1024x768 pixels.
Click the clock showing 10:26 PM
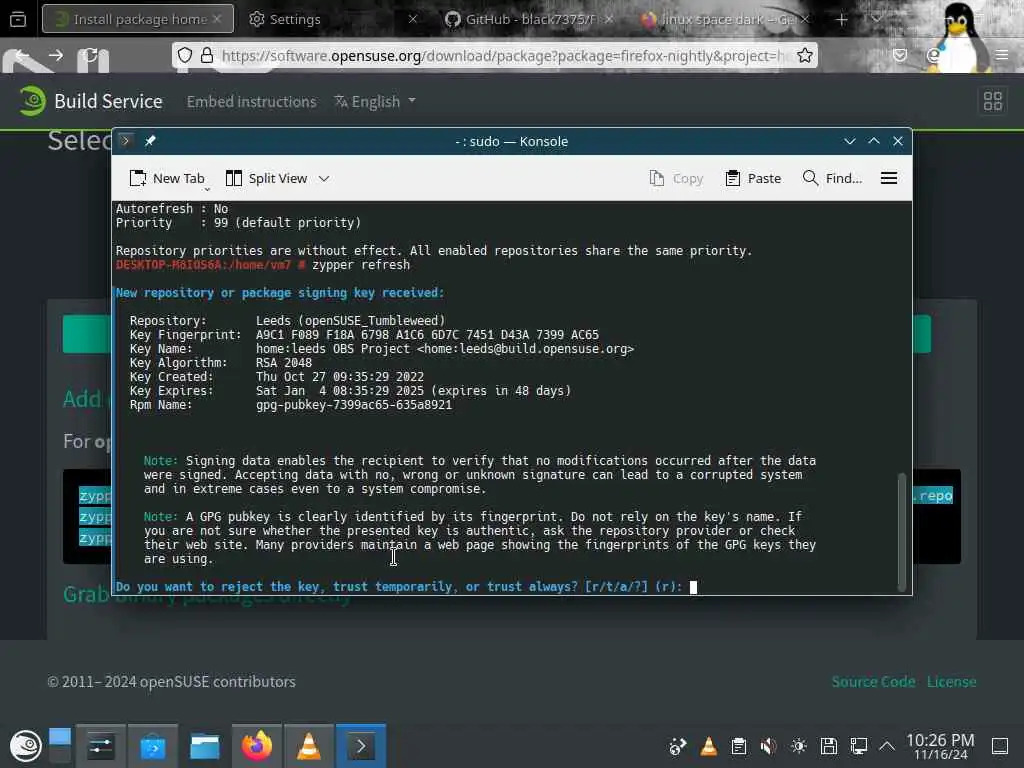(940, 746)
